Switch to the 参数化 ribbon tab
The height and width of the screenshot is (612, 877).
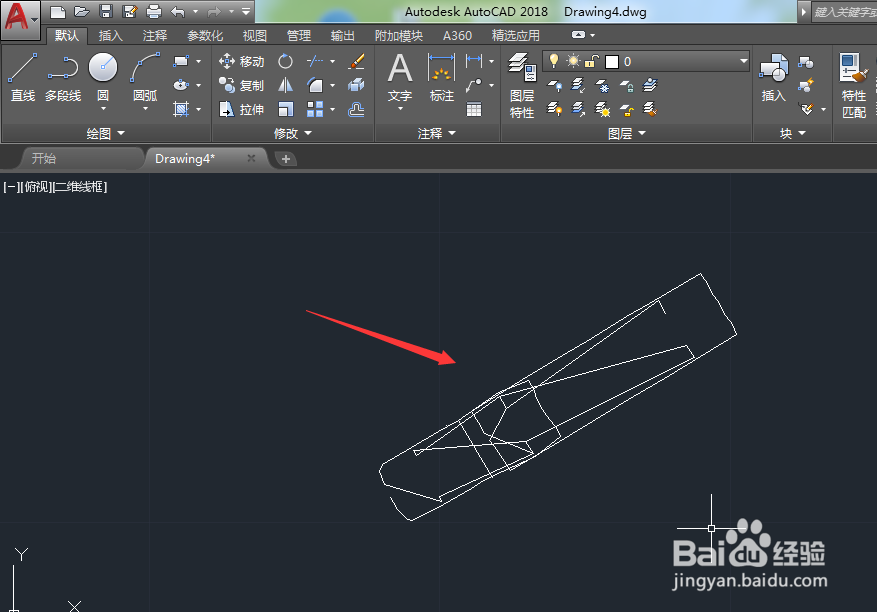pos(205,36)
